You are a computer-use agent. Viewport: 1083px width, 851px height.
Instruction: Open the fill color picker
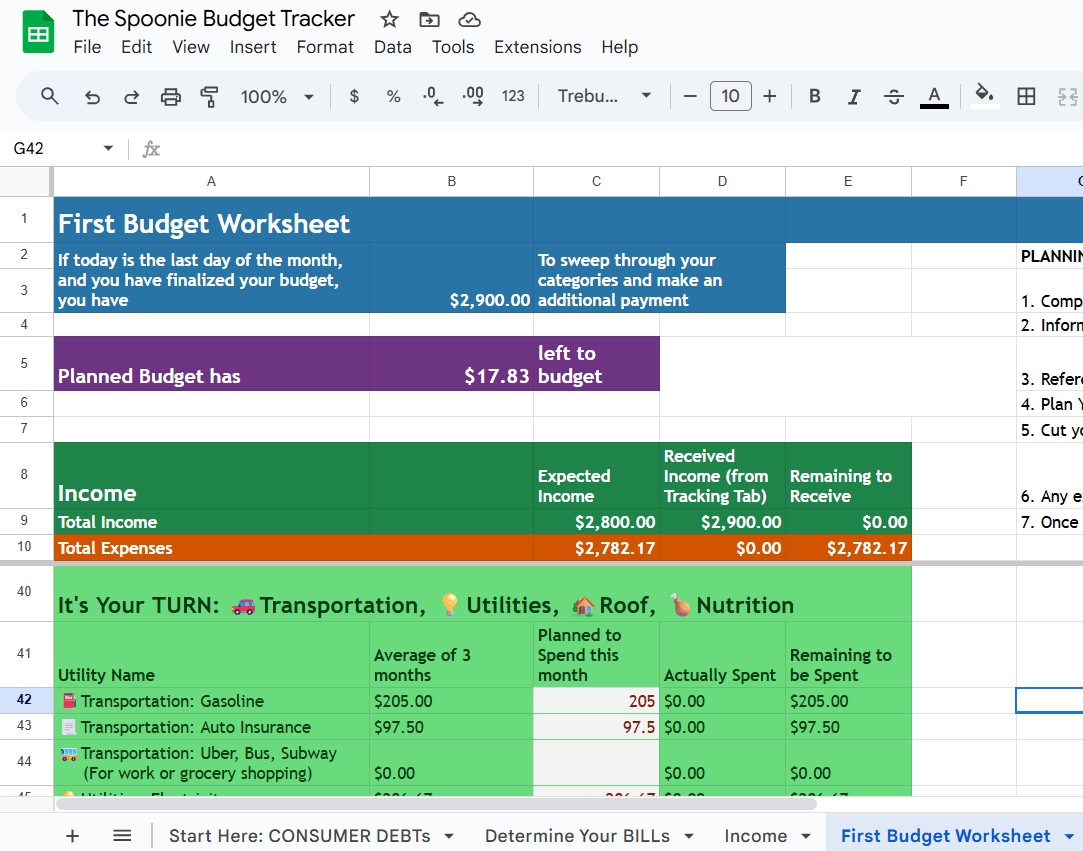click(x=984, y=95)
